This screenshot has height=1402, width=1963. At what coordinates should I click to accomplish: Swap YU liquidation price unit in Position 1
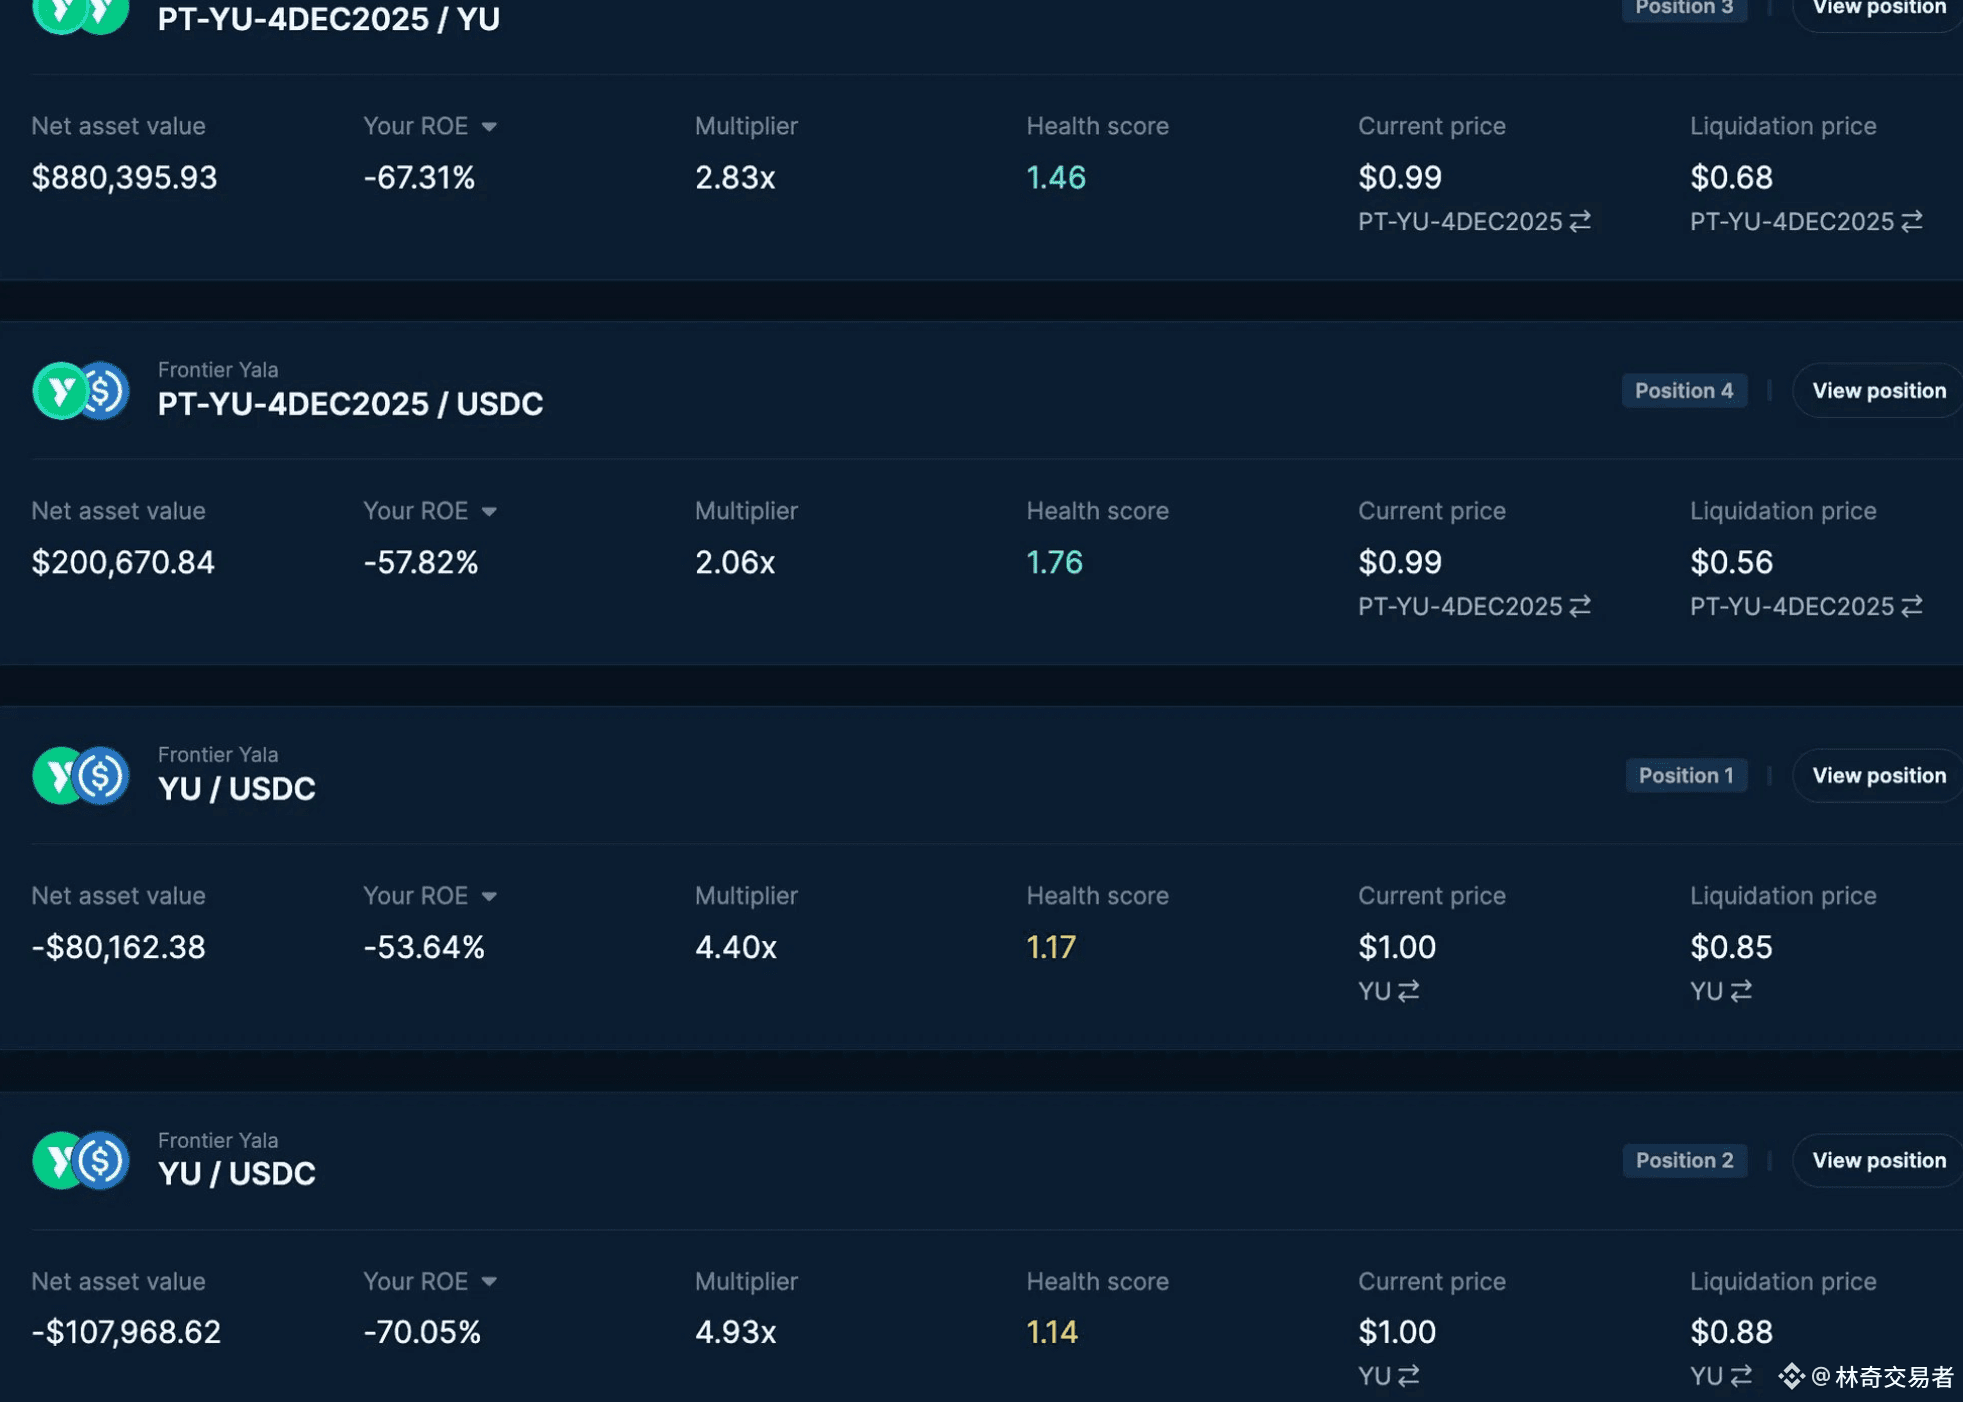(x=1741, y=991)
